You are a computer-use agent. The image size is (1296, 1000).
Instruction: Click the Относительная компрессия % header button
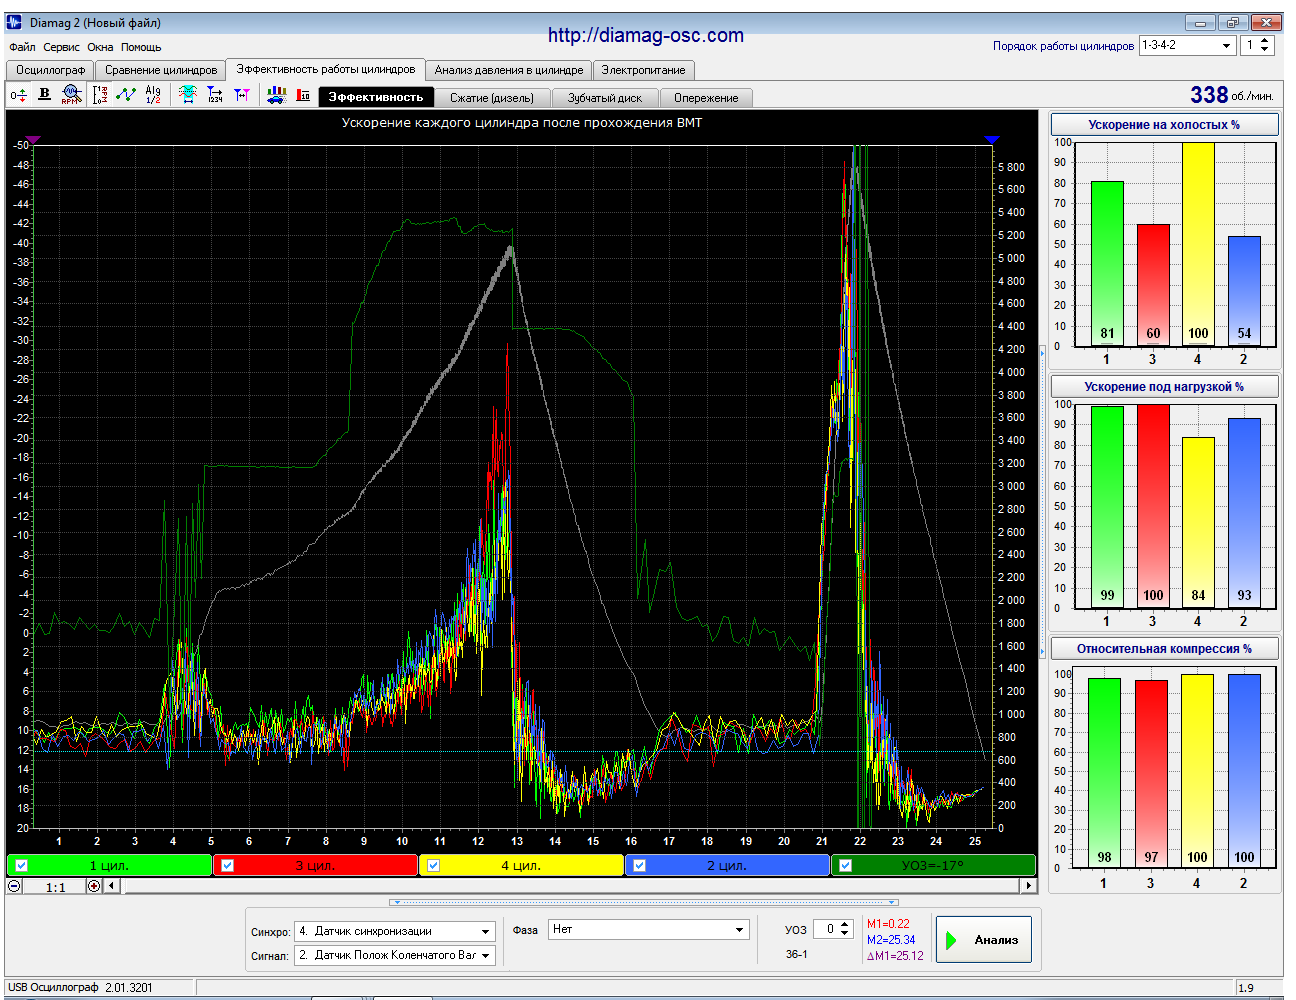click(1164, 649)
